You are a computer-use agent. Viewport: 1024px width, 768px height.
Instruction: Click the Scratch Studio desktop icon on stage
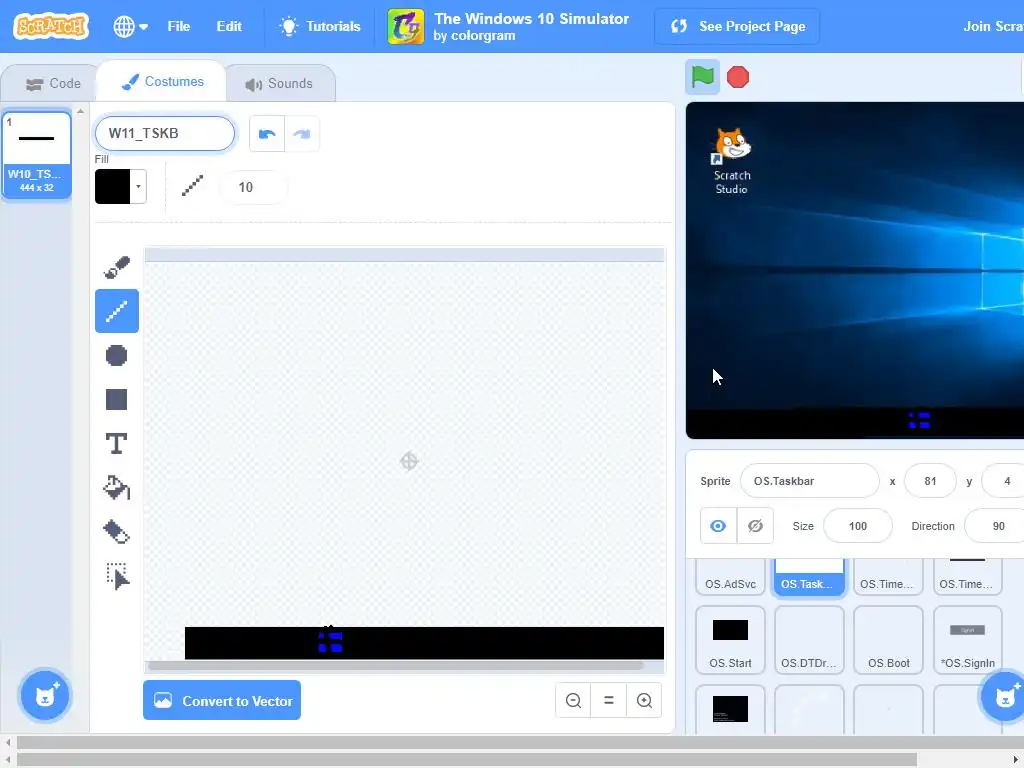pyautogui.click(x=731, y=161)
